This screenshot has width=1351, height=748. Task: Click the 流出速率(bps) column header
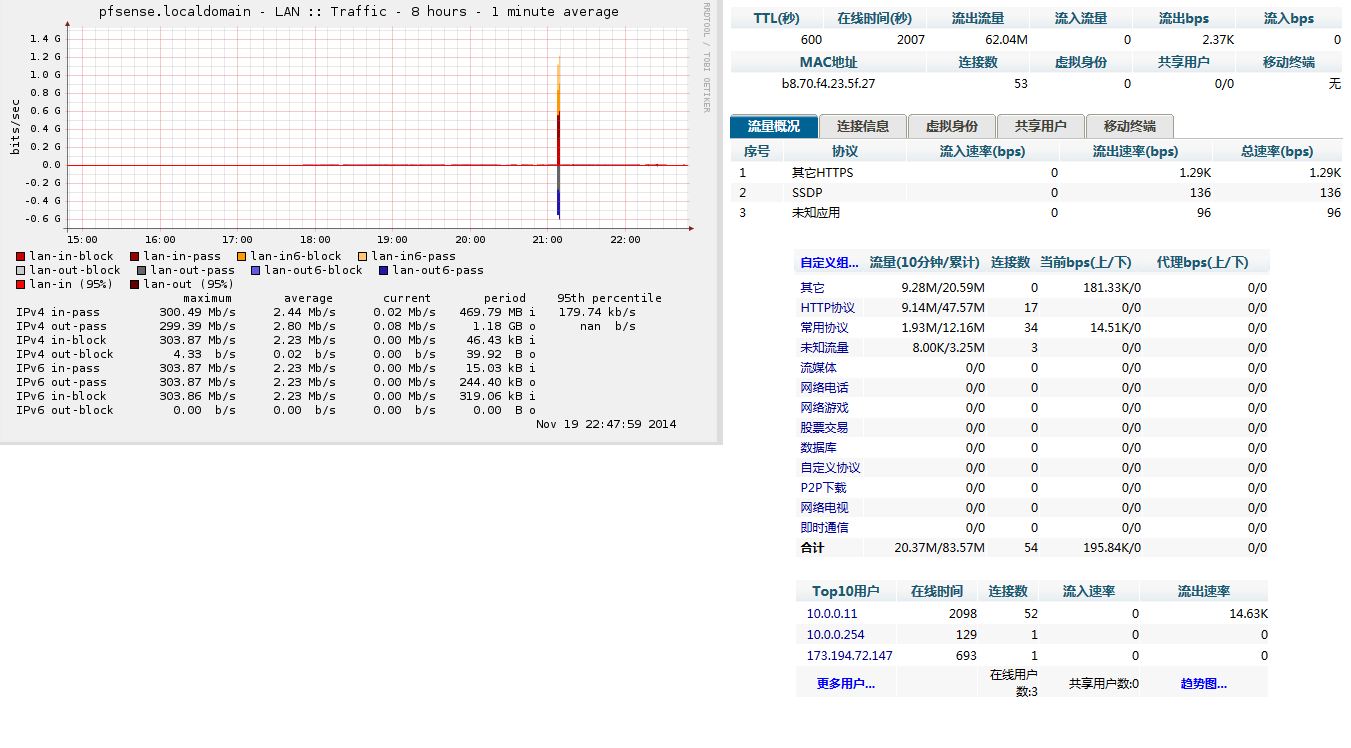(x=1136, y=152)
